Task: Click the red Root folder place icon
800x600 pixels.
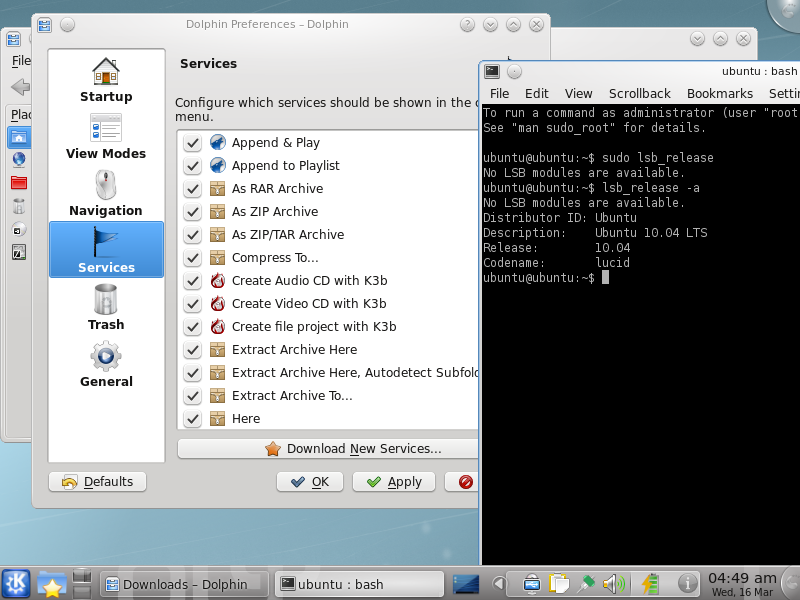Action: coord(18,182)
